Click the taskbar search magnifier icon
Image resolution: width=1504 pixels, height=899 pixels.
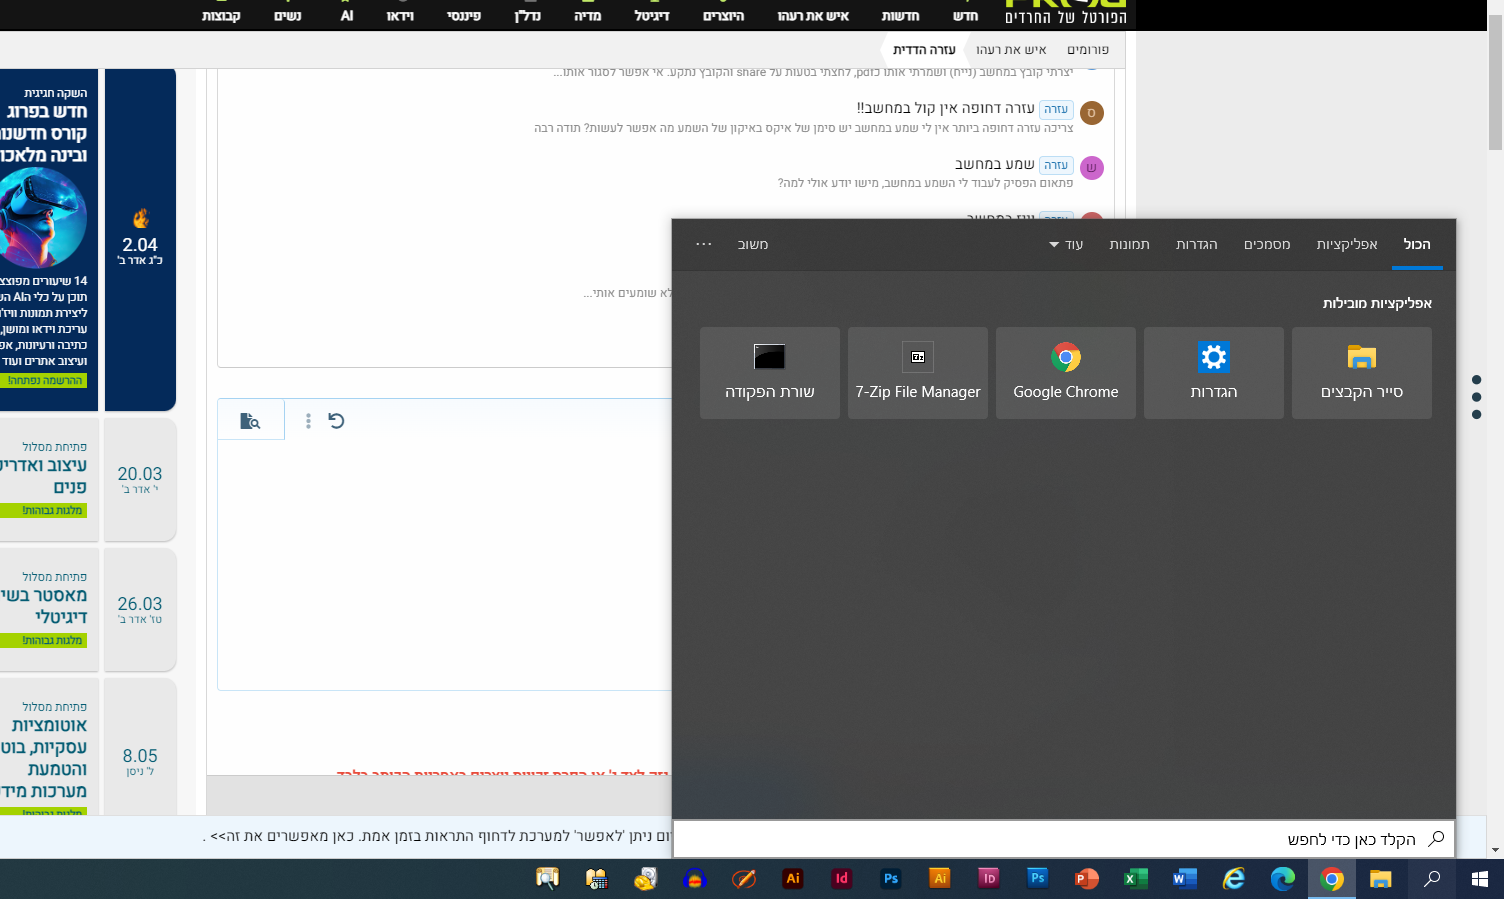[x=1432, y=879]
